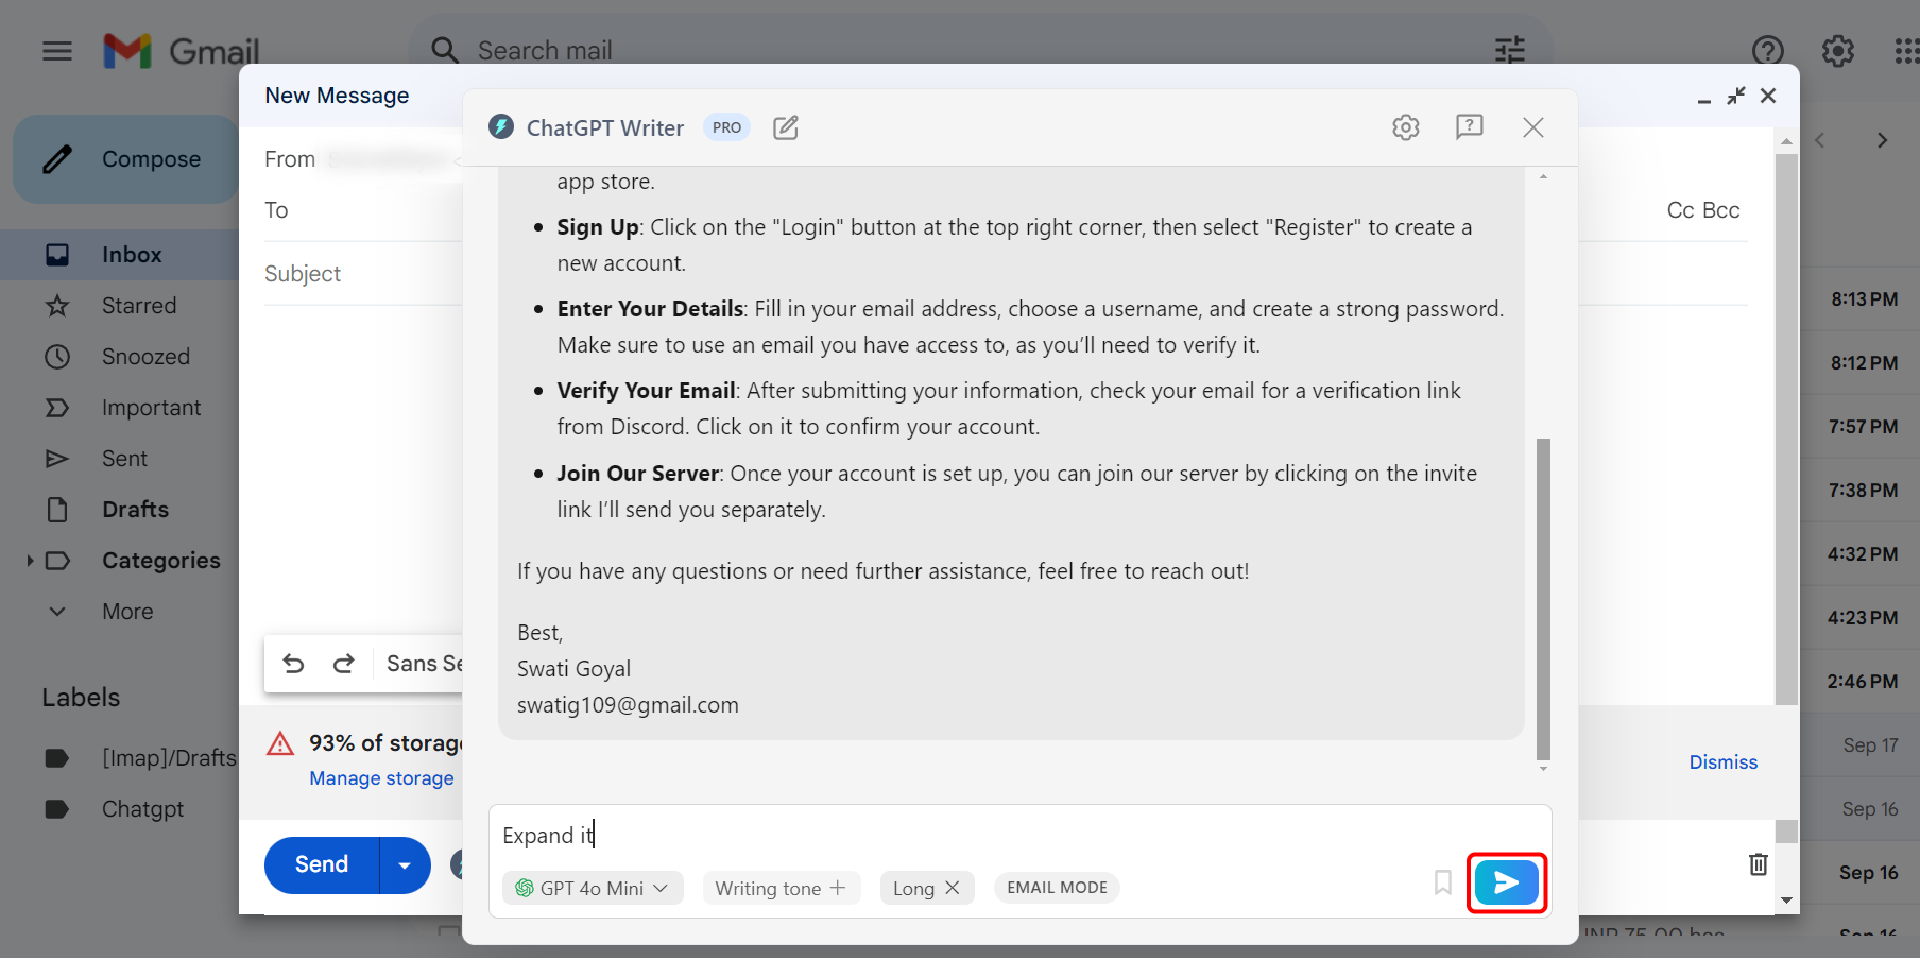The width and height of the screenshot is (1920, 958).
Task: Go to newer emails arrow
Action: pyautogui.click(x=1820, y=141)
